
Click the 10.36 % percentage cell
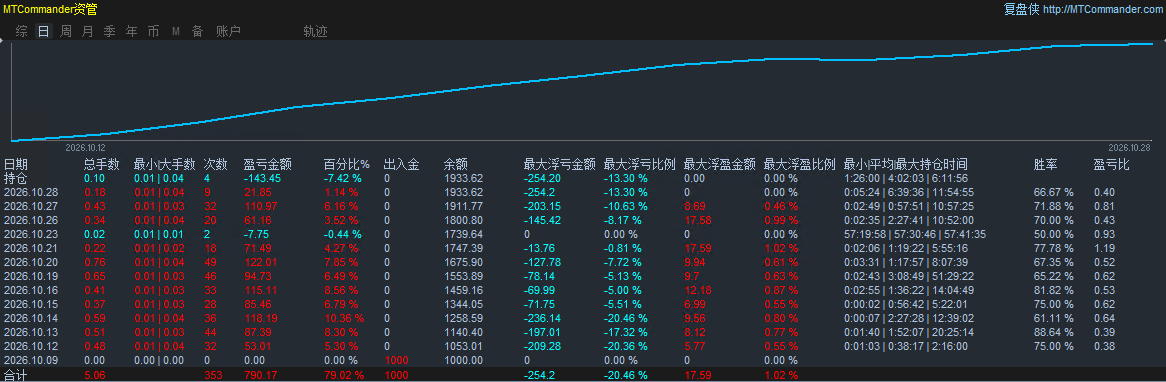344,318
